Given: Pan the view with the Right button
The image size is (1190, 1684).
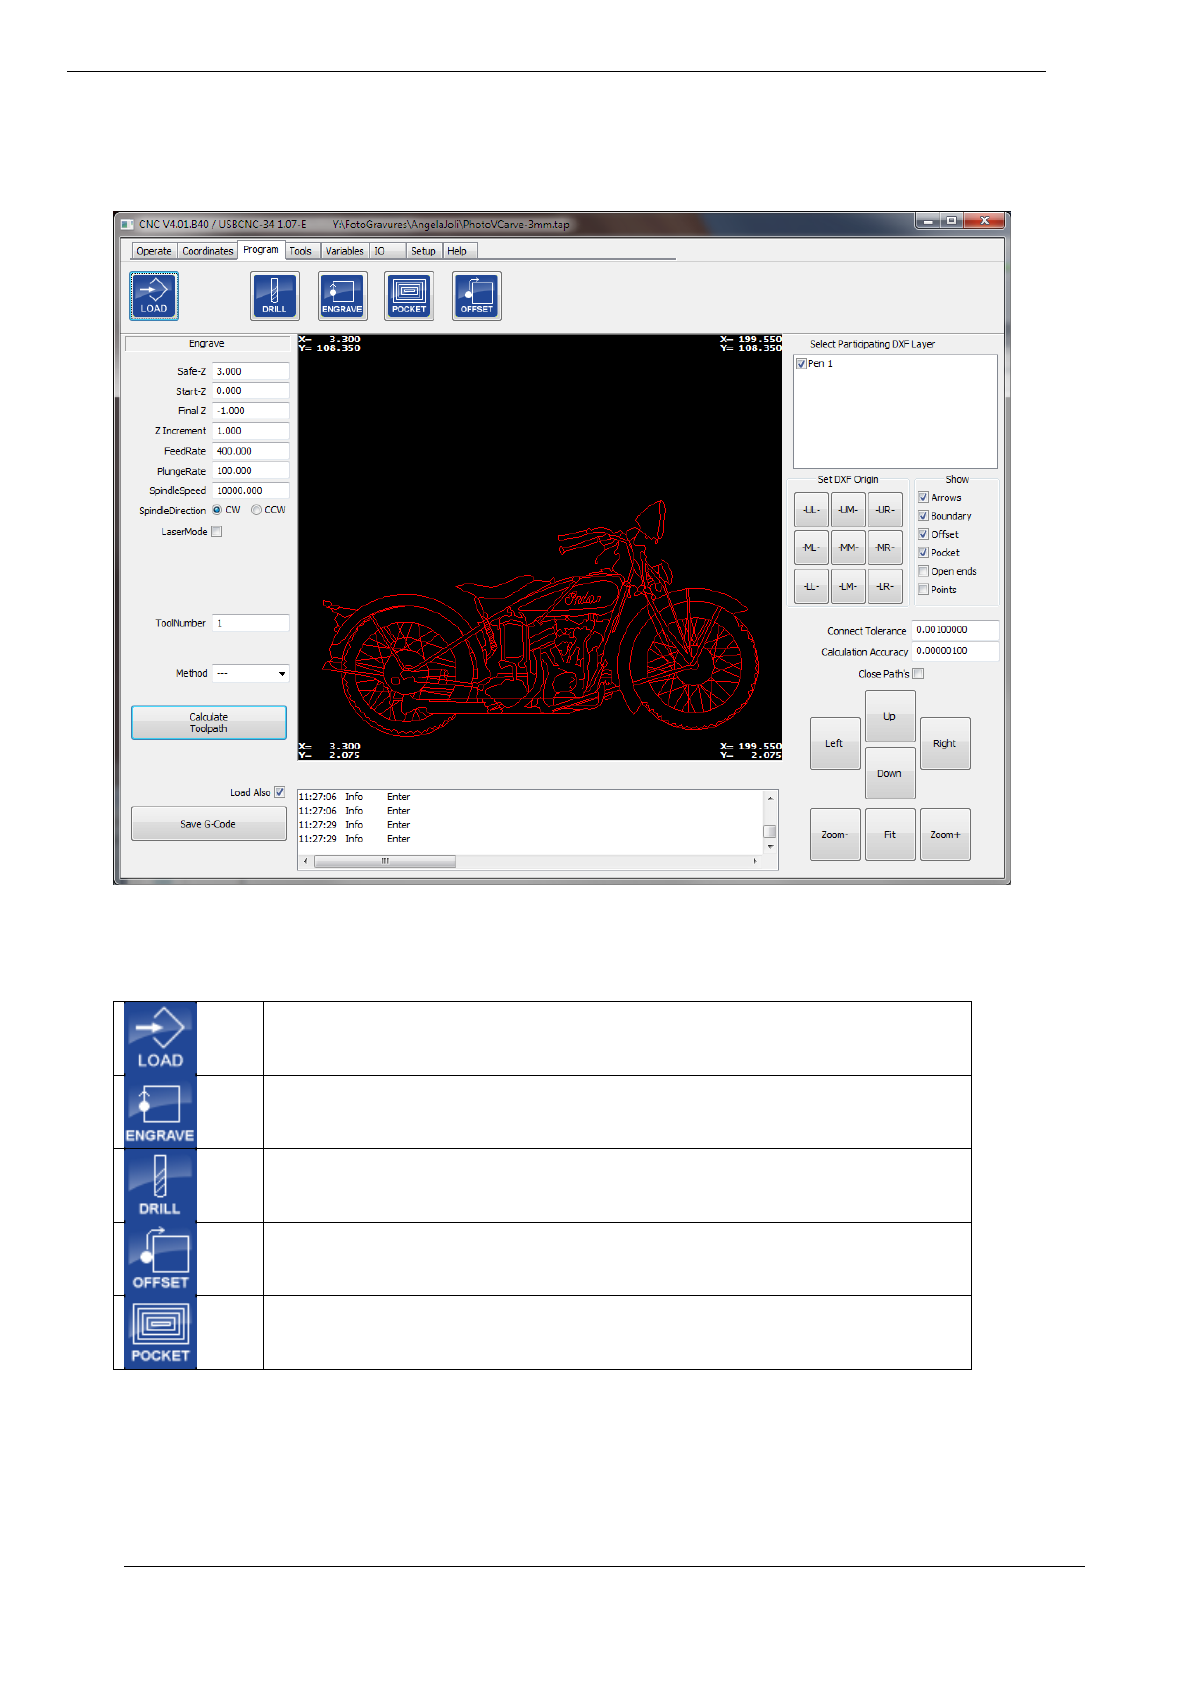Looking at the screenshot, I should click(x=945, y=744).
